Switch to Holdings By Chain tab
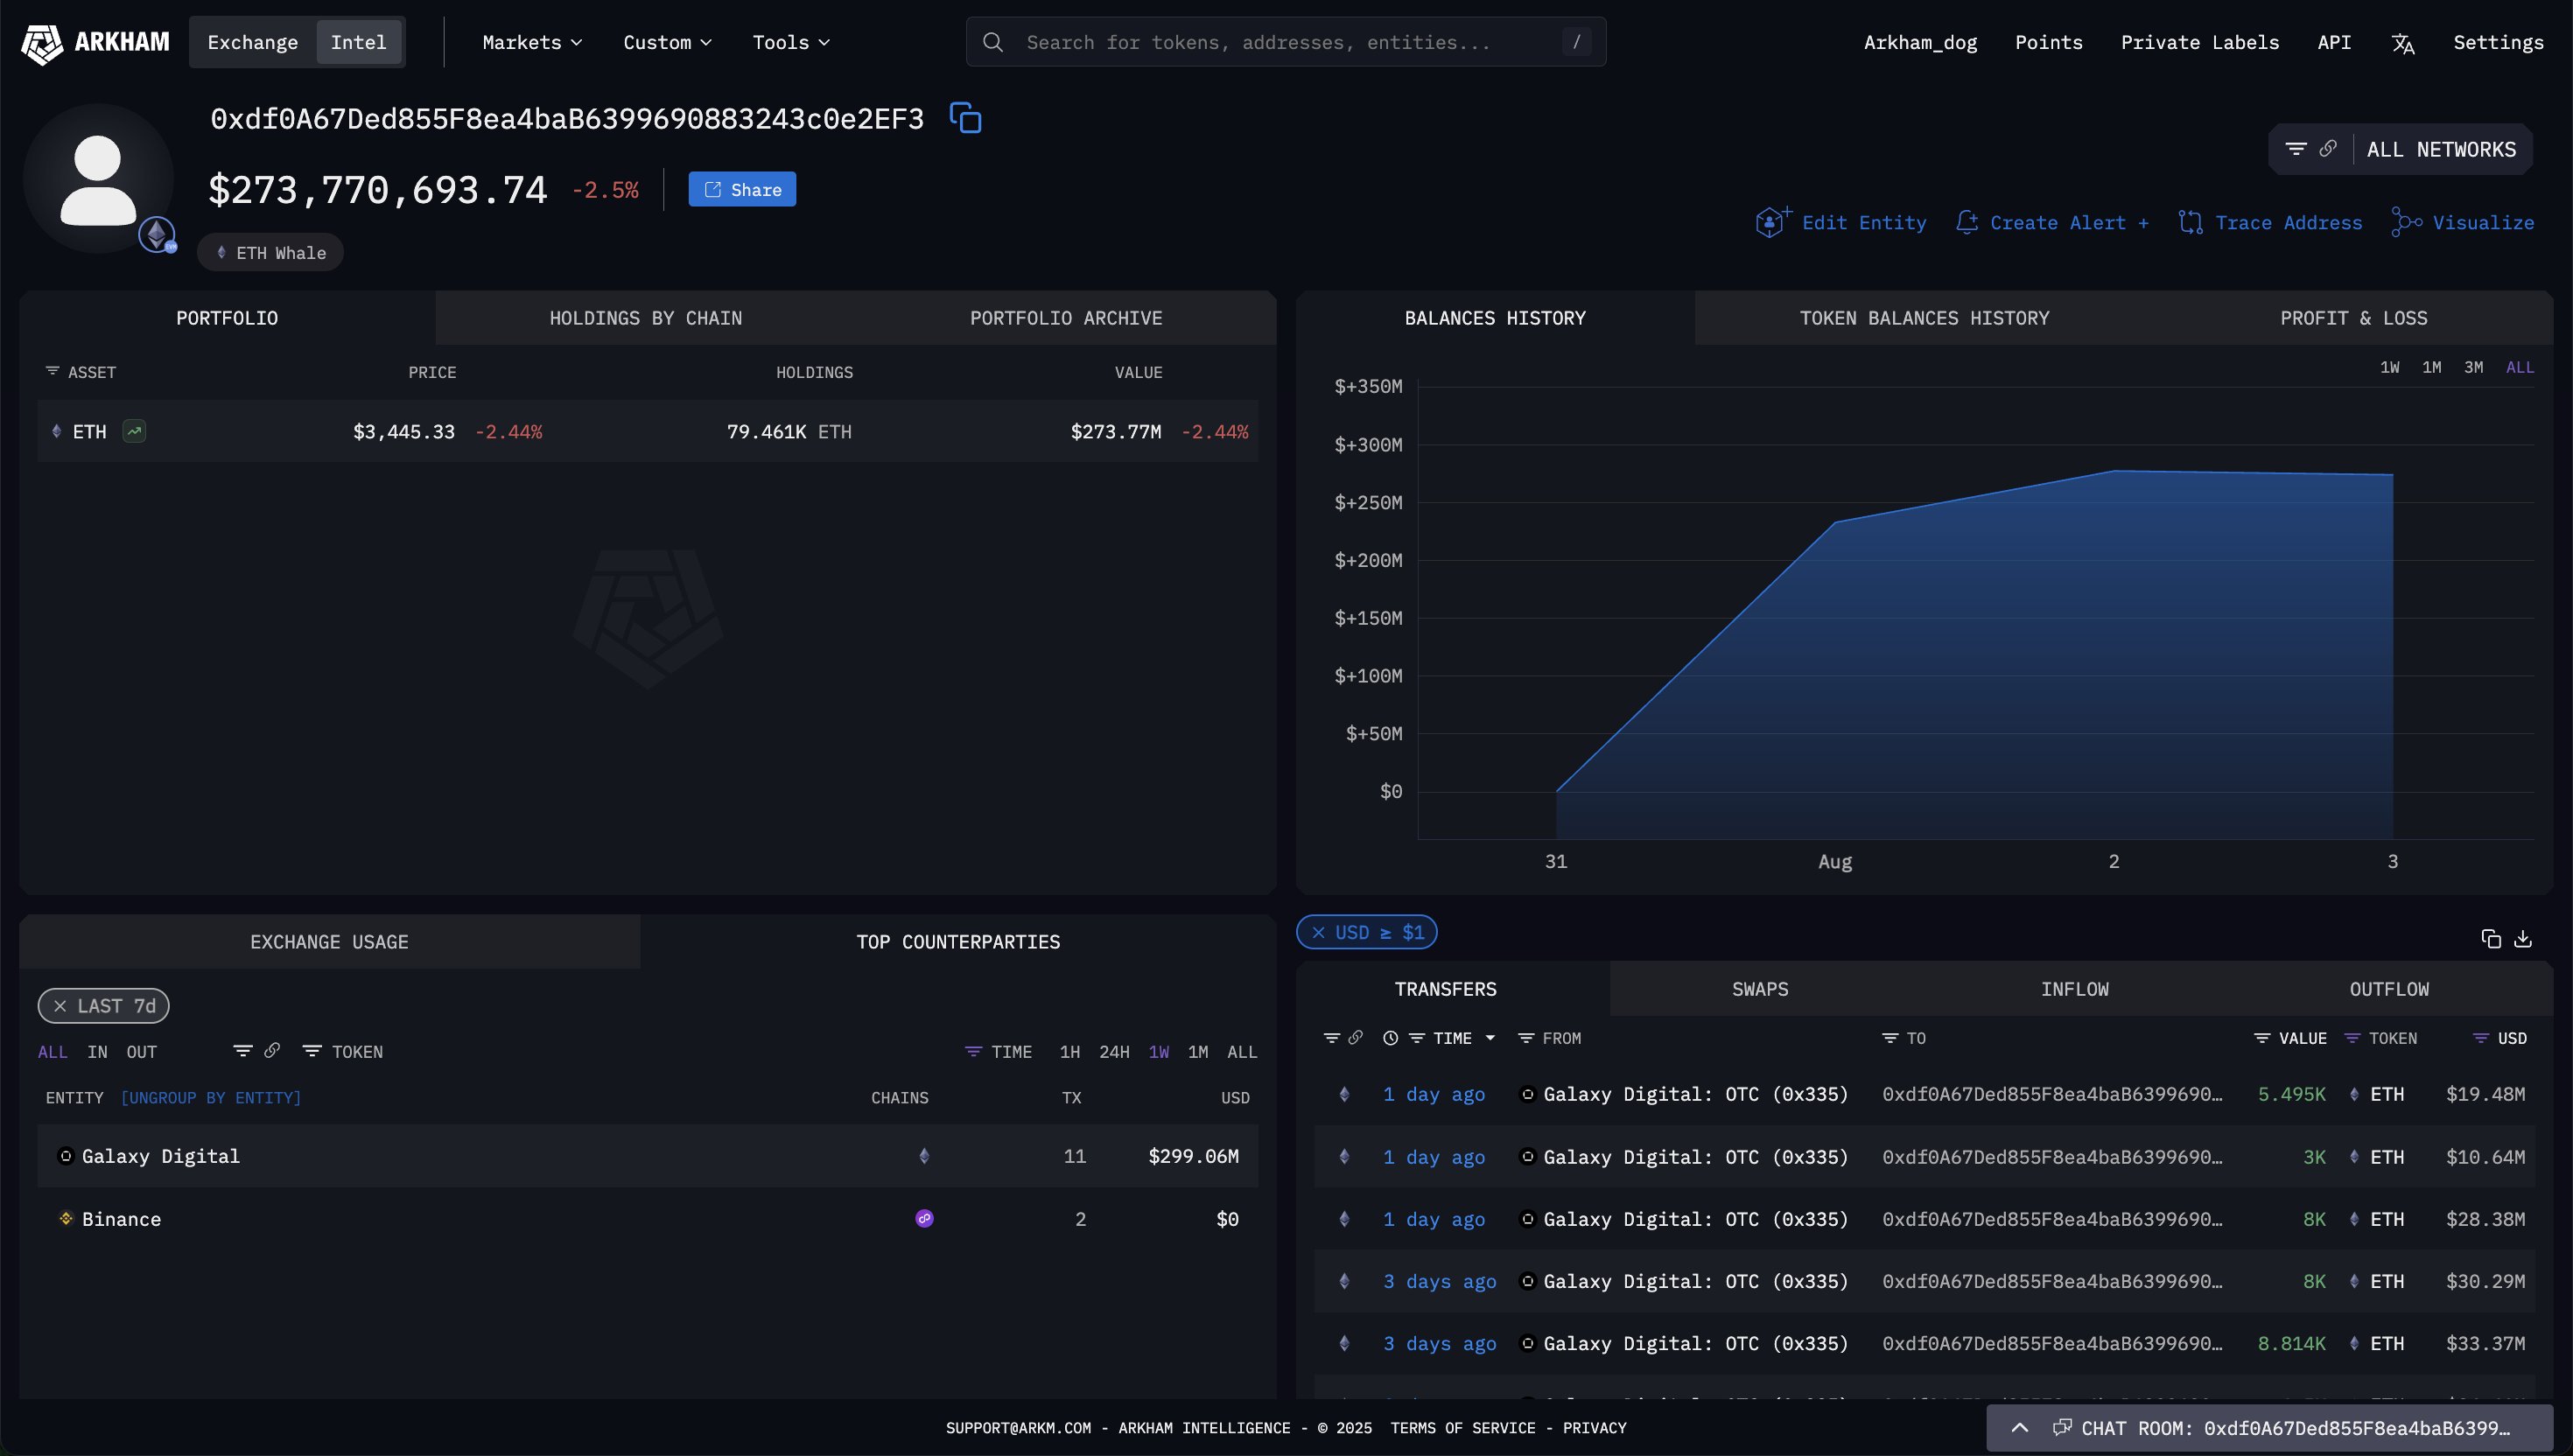 (x=645, y=318)
